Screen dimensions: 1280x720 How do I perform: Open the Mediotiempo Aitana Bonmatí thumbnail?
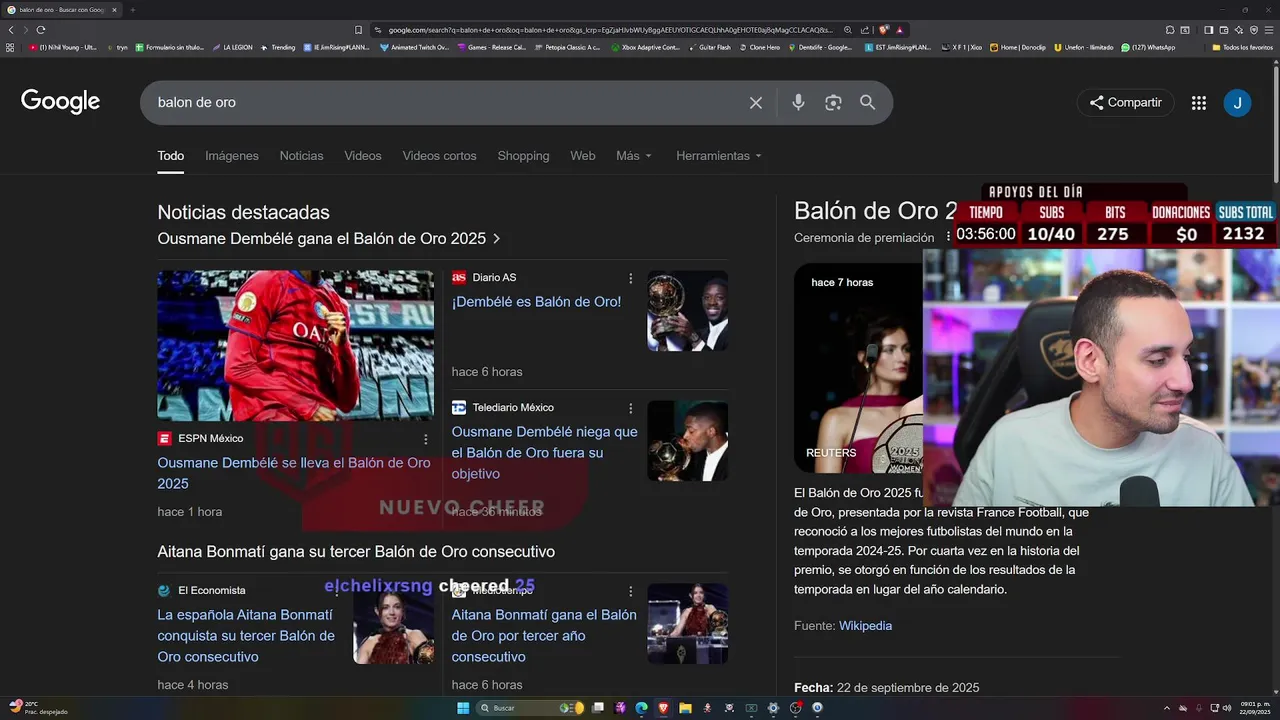click(687, 624)
